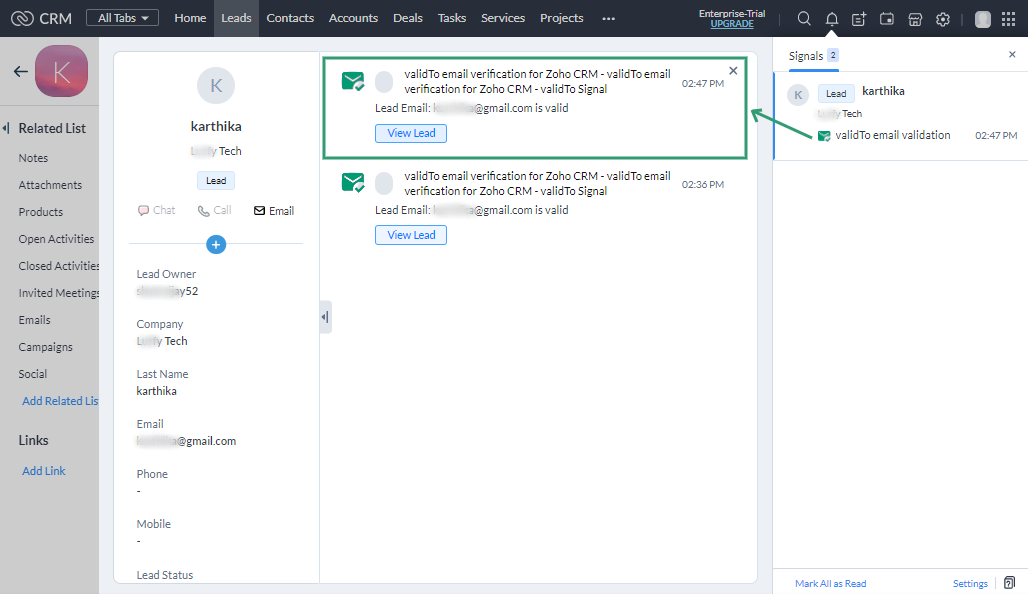Open Attachments in the Related List

[50, 185]
